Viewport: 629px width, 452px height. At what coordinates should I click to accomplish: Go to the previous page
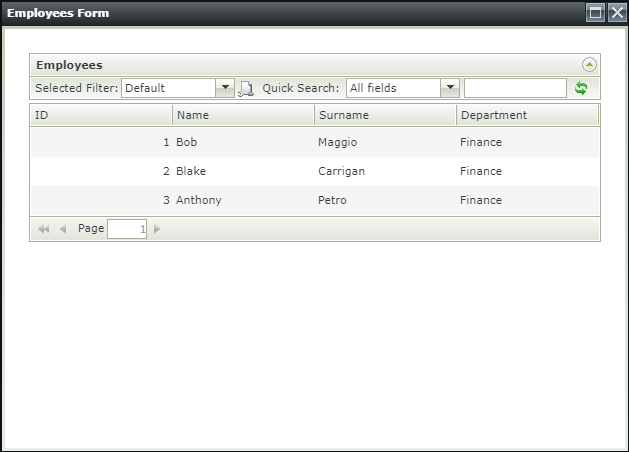point(62,229)
